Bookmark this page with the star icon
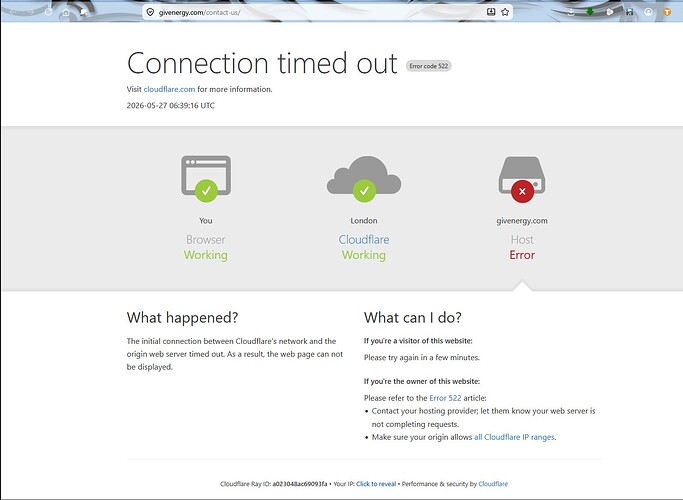Image resolution: width=683 pixels, height=500 pixels. coord(505,12)
